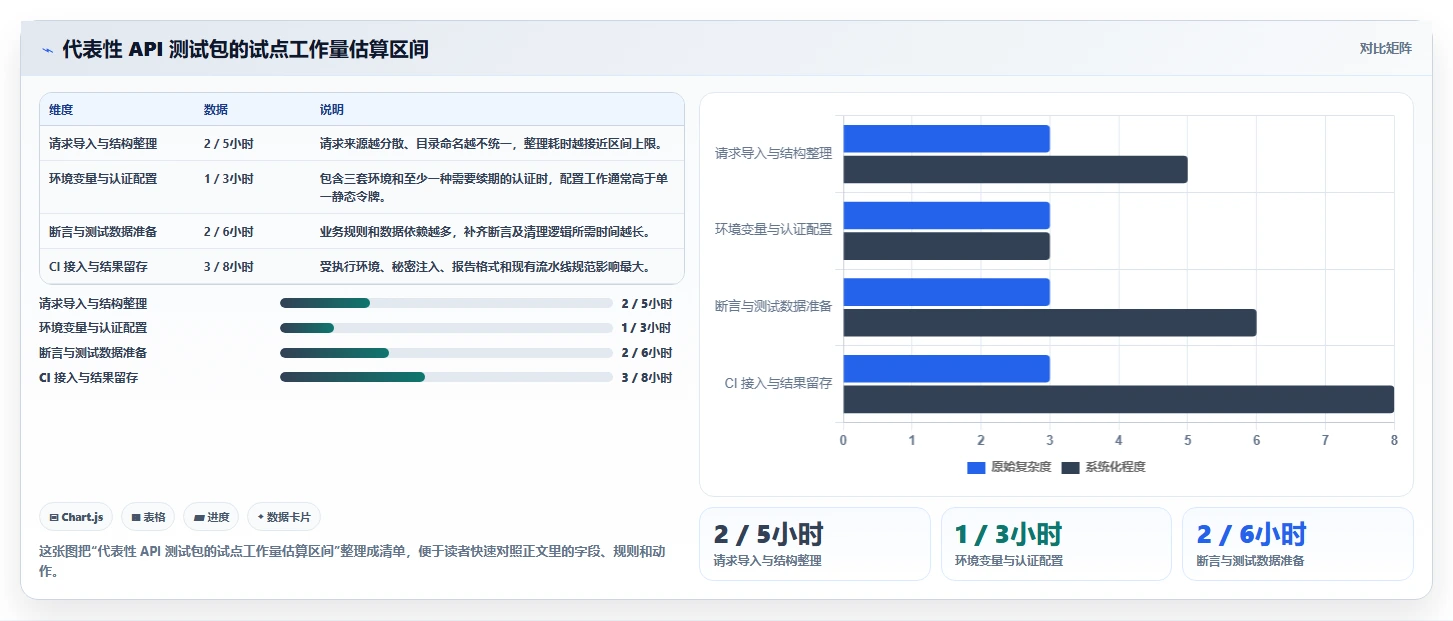Click the blue bar for 断言与测试数据准备 in chart
This screenshot has height=621, width=1453.
(946, 292)
